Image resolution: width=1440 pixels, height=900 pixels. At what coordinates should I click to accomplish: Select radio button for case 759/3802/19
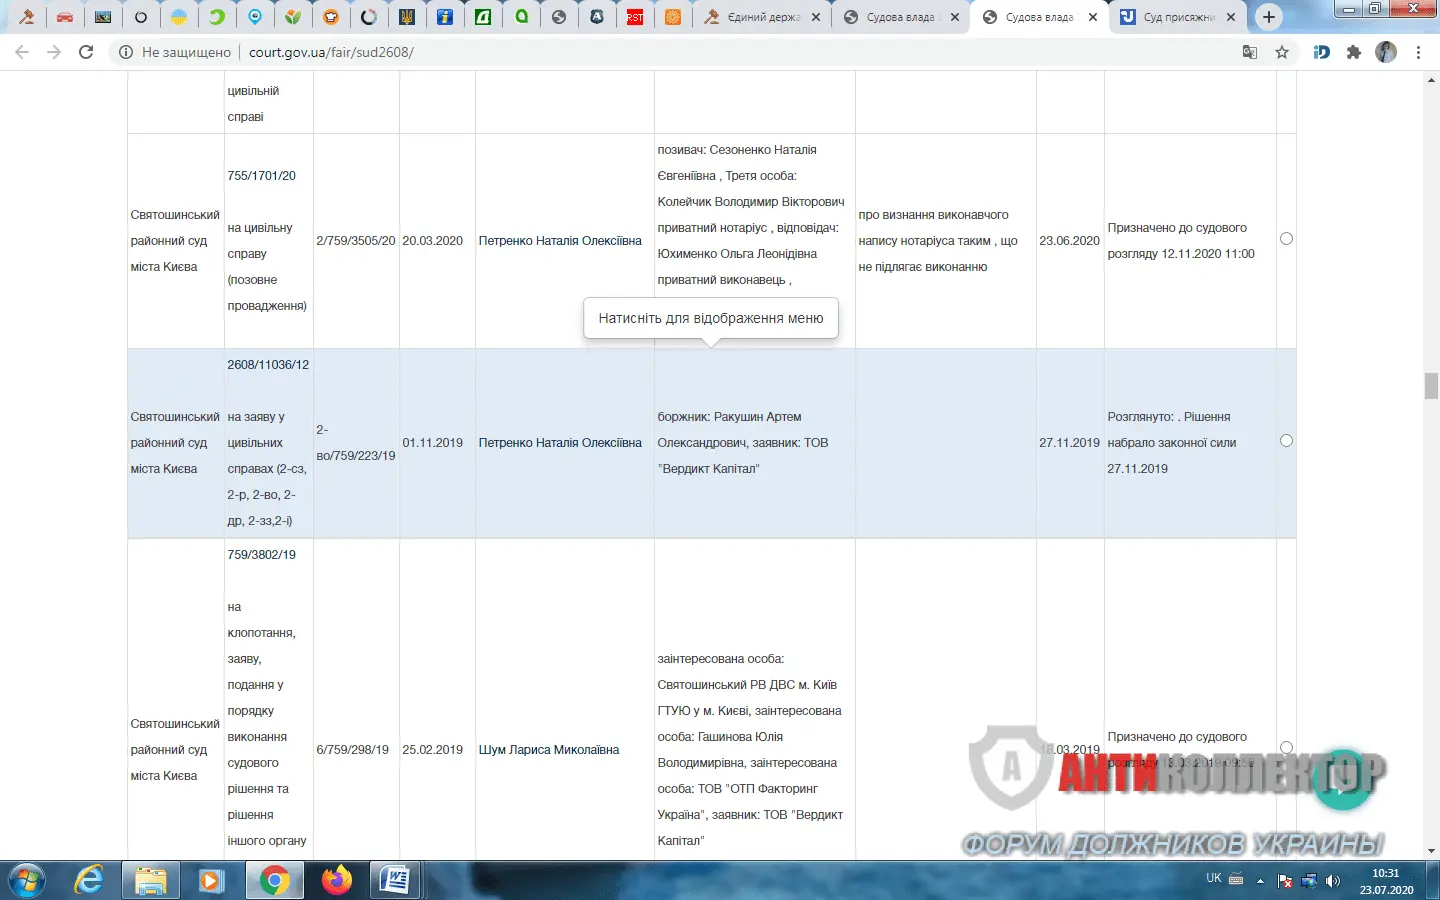click(1286, 748)
